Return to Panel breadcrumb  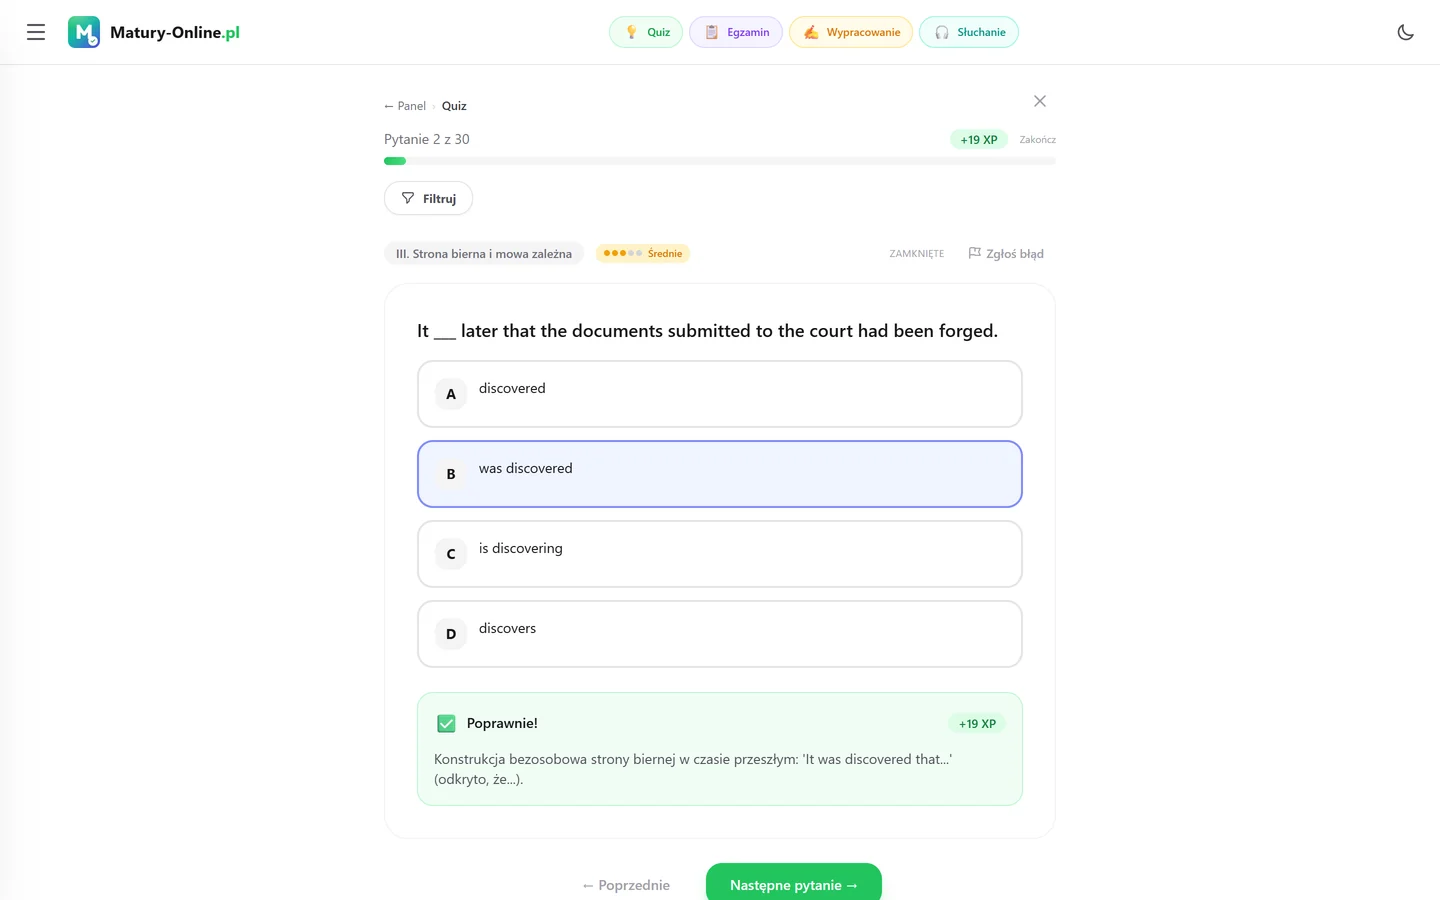click(405, 106)
